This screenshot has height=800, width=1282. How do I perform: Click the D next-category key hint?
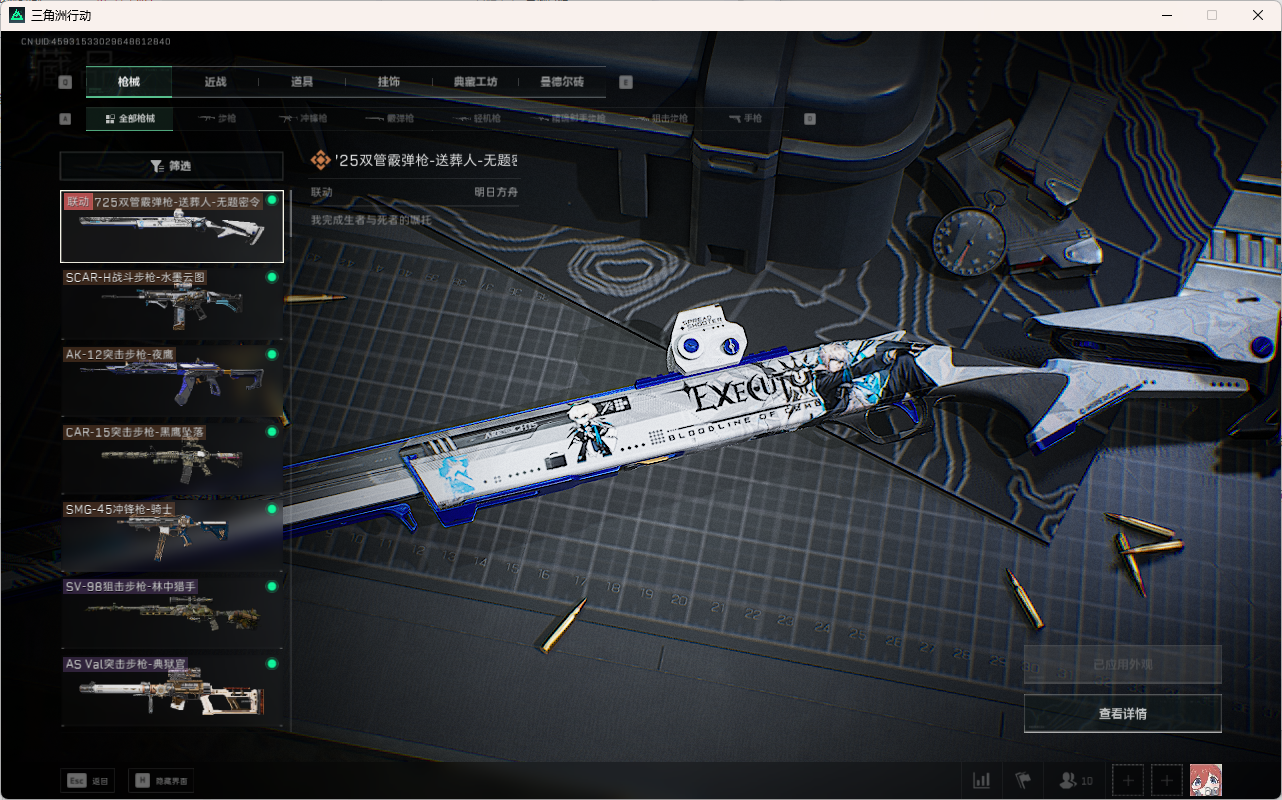pyautogui.click(x=810, y=118)
